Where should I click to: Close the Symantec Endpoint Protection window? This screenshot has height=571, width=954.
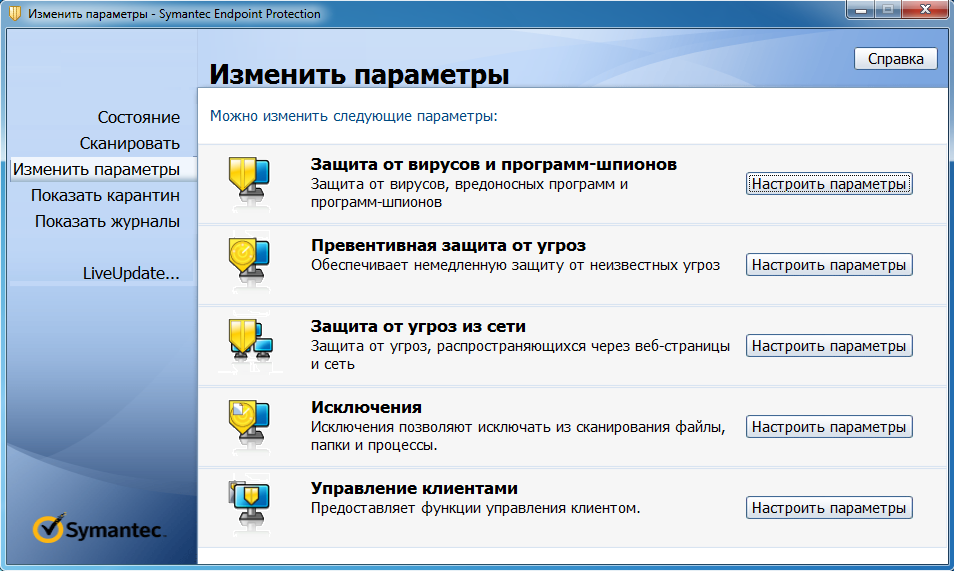coord(925,9)
